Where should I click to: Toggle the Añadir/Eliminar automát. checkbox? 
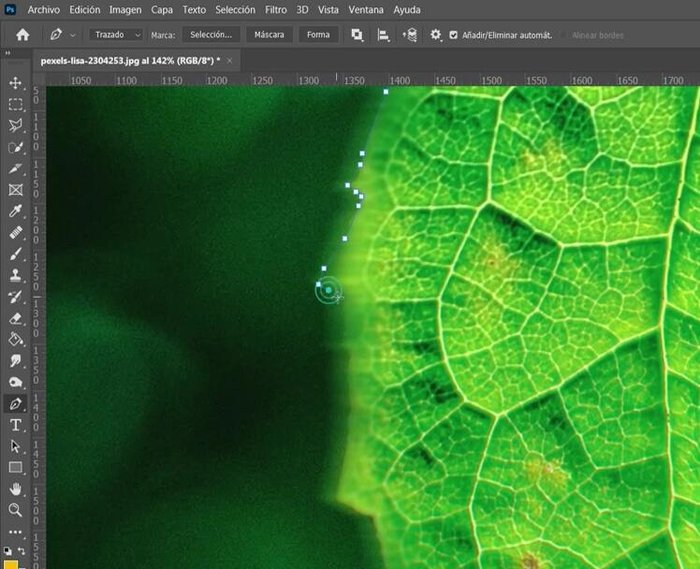453,35
